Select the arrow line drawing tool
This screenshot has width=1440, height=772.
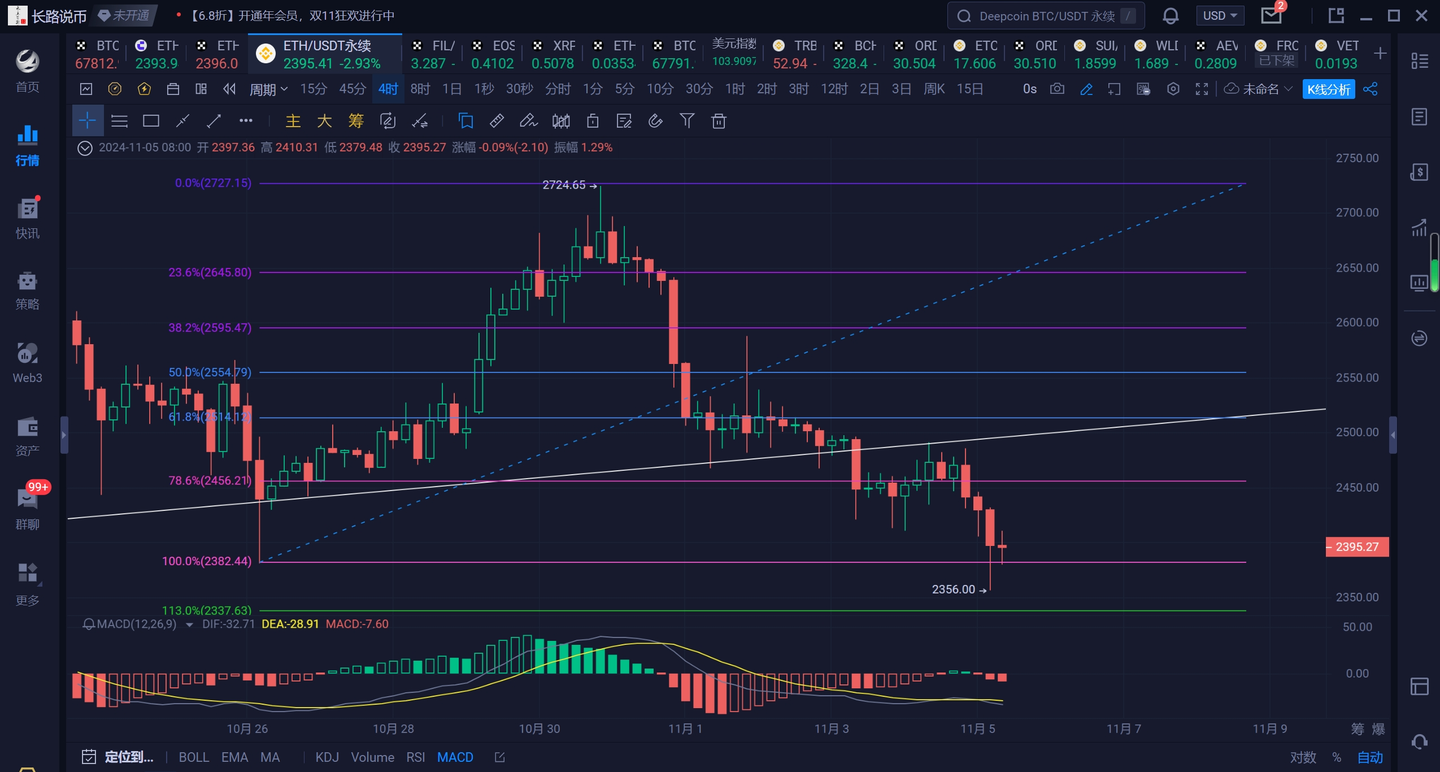pos(214,121)
